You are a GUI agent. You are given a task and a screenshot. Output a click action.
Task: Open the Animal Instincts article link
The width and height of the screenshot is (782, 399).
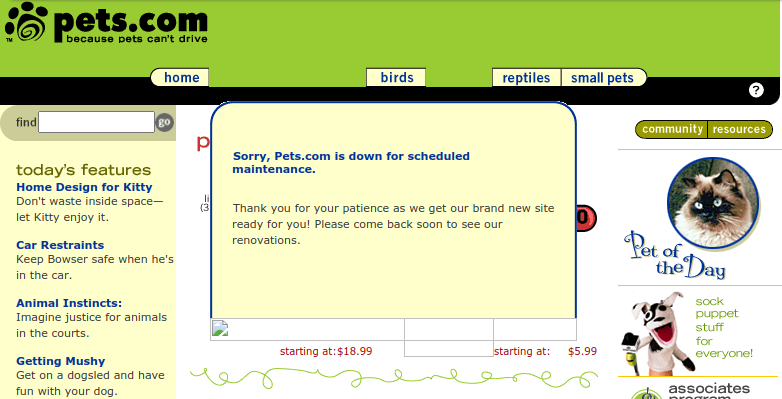click(x=69, y=303)
